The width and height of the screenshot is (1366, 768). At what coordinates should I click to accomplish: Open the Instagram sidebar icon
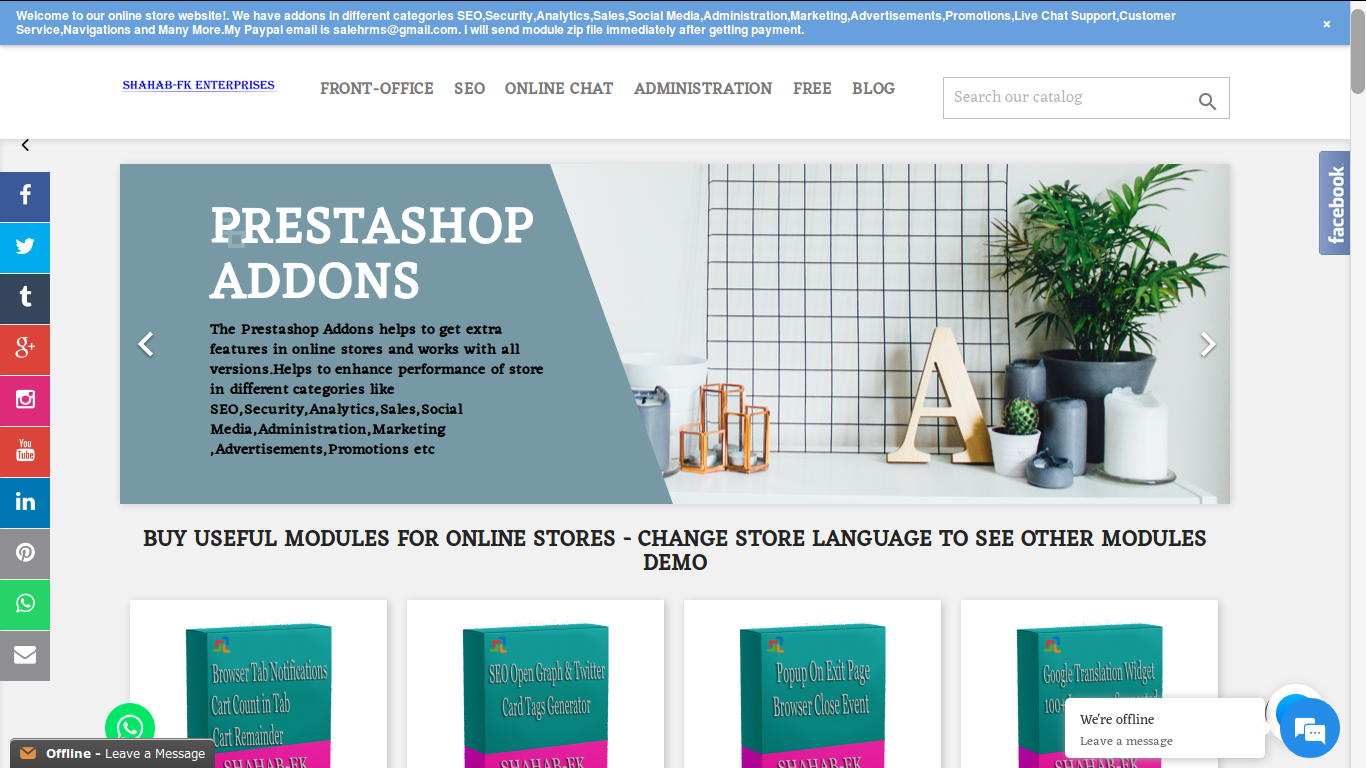pos(25,400)
